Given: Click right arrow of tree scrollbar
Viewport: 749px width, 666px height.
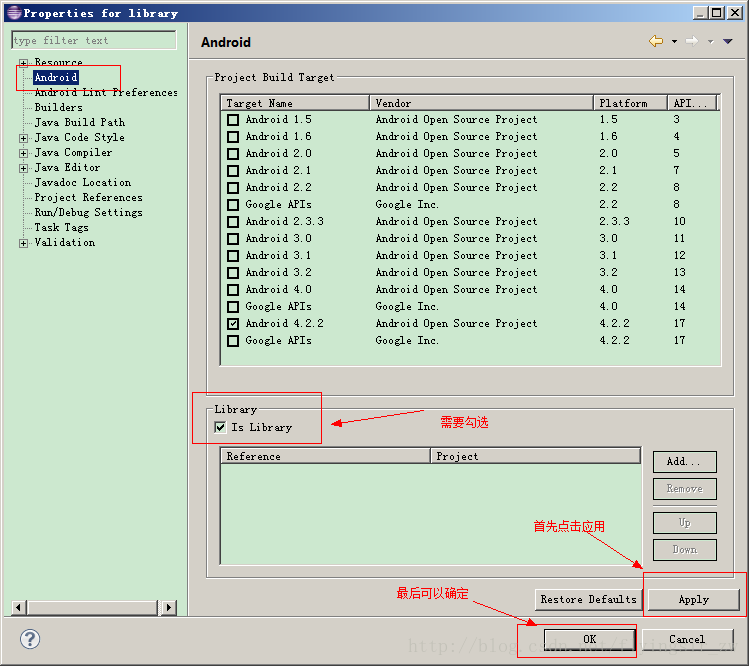Looking at the screenshot, I should click(x=169, y=608).
